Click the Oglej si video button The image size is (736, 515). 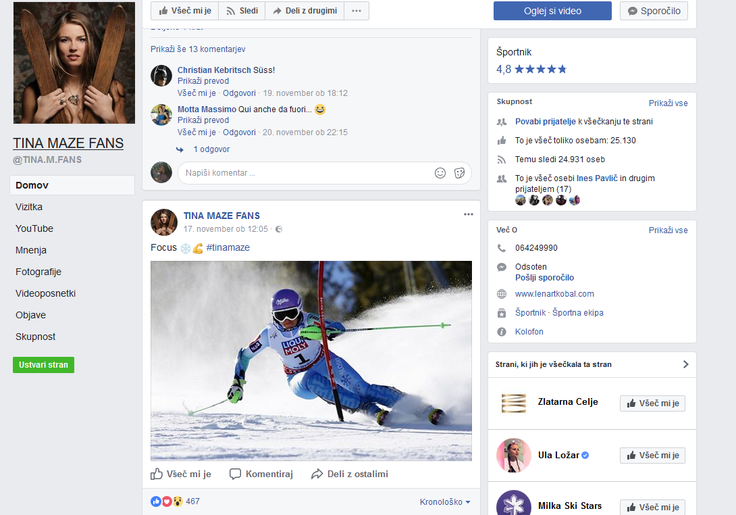point(552,11)
